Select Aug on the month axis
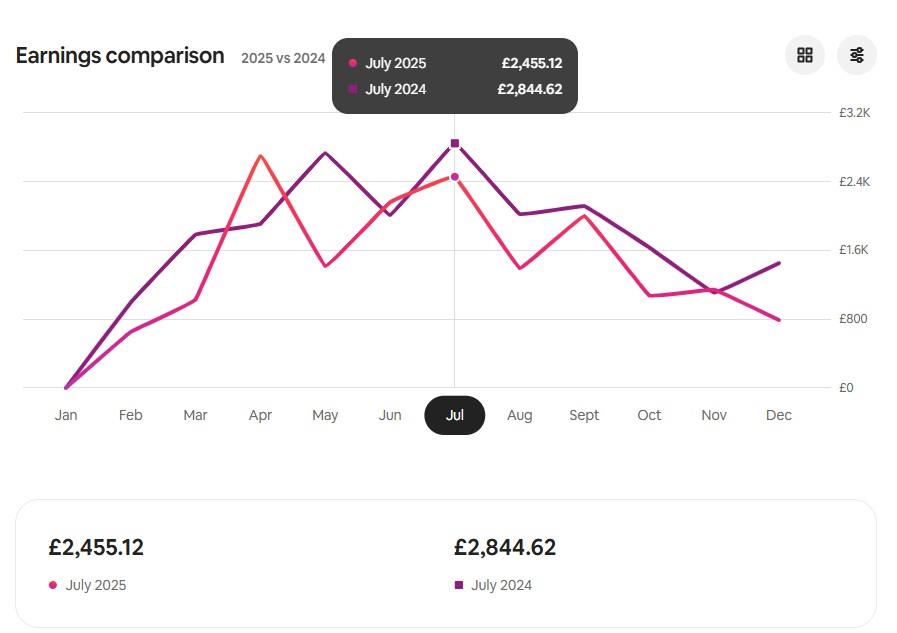 coord(520,415)
